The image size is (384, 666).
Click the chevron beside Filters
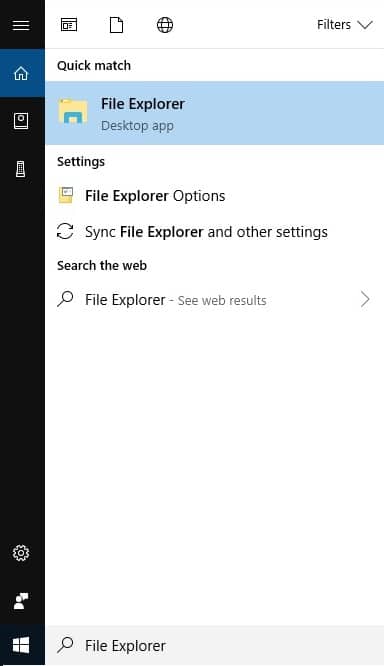tap(365, 25)
